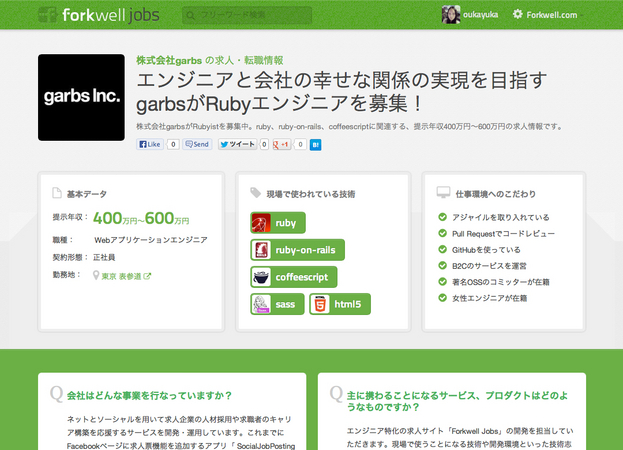The image size is (623, 450).
Task: Click the tag icon by 現場で使われている技術
Action: (x=255, y=193)
